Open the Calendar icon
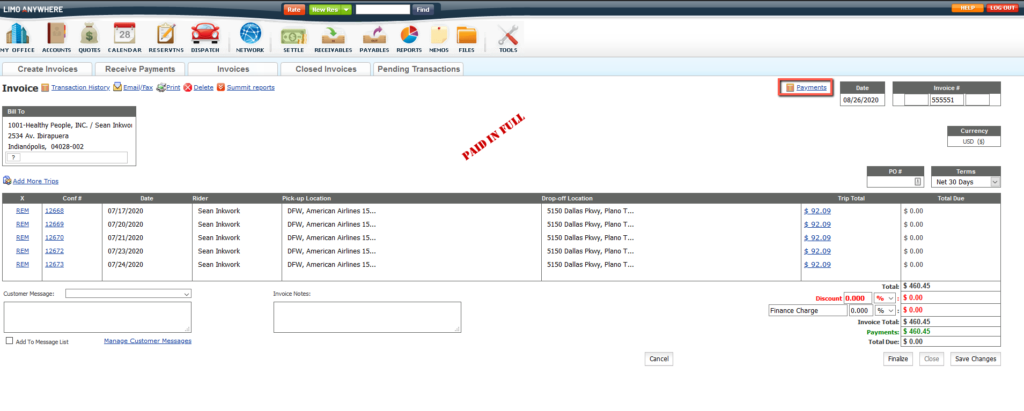Screen dimensions: 1024x411 click(x=124, y=33)
